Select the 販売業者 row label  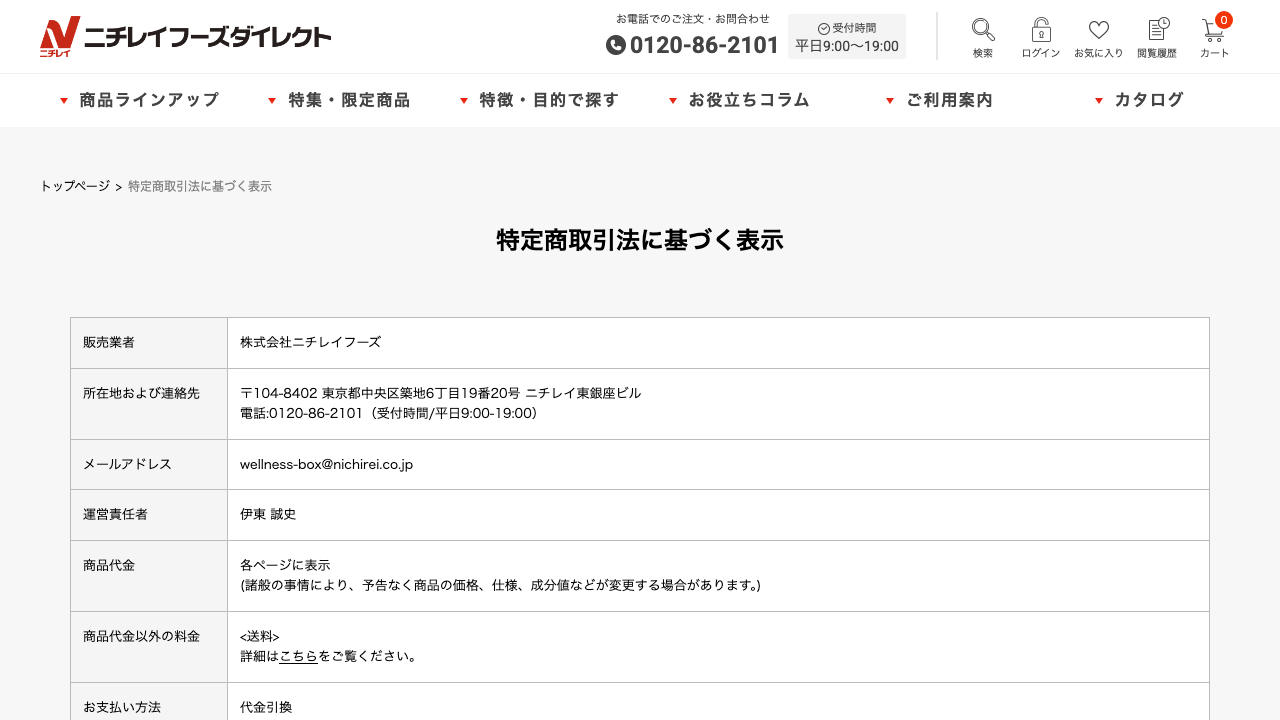coord(109,342)
